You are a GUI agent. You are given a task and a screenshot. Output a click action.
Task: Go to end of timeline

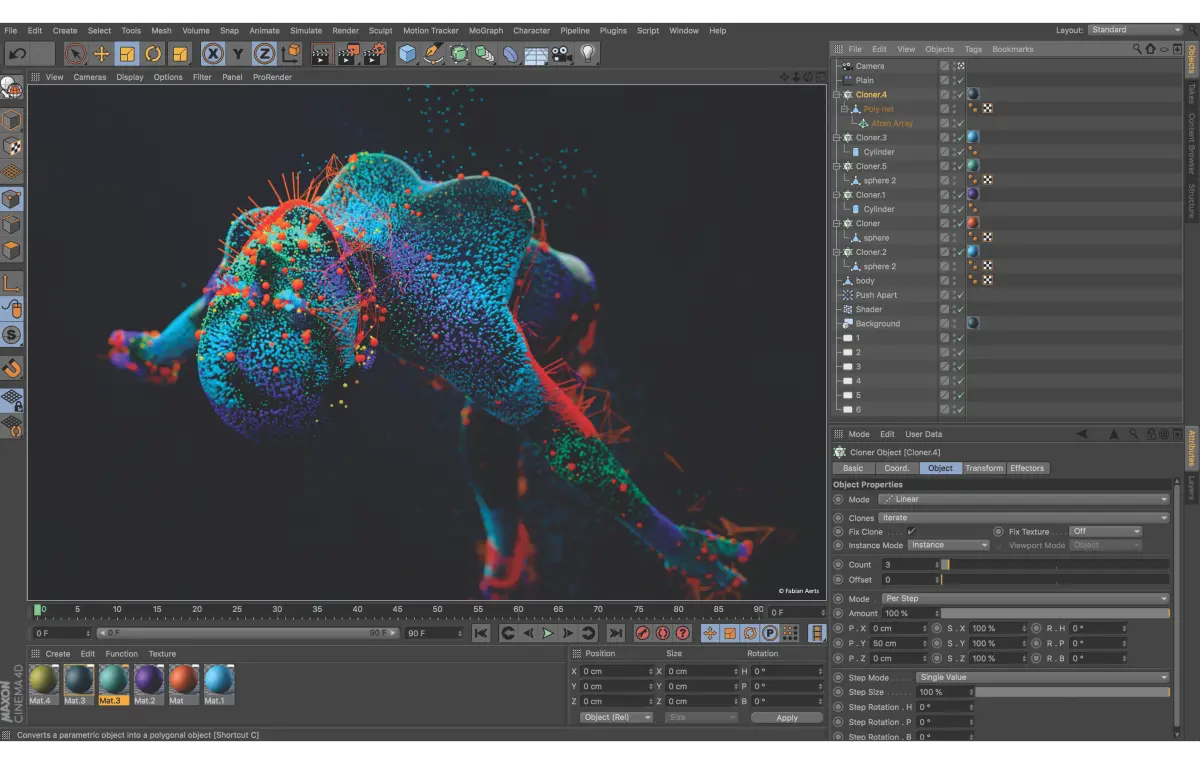[x=616, y=633]
